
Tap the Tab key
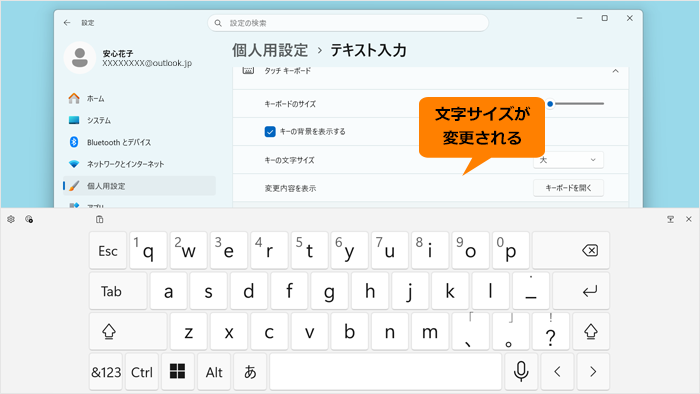[118, 291]
